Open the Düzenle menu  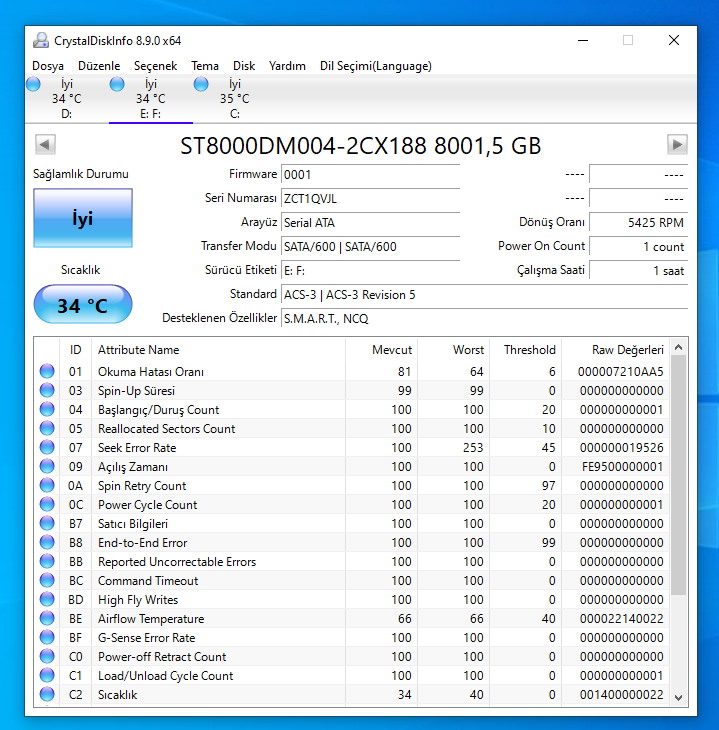tap(99, 66)
